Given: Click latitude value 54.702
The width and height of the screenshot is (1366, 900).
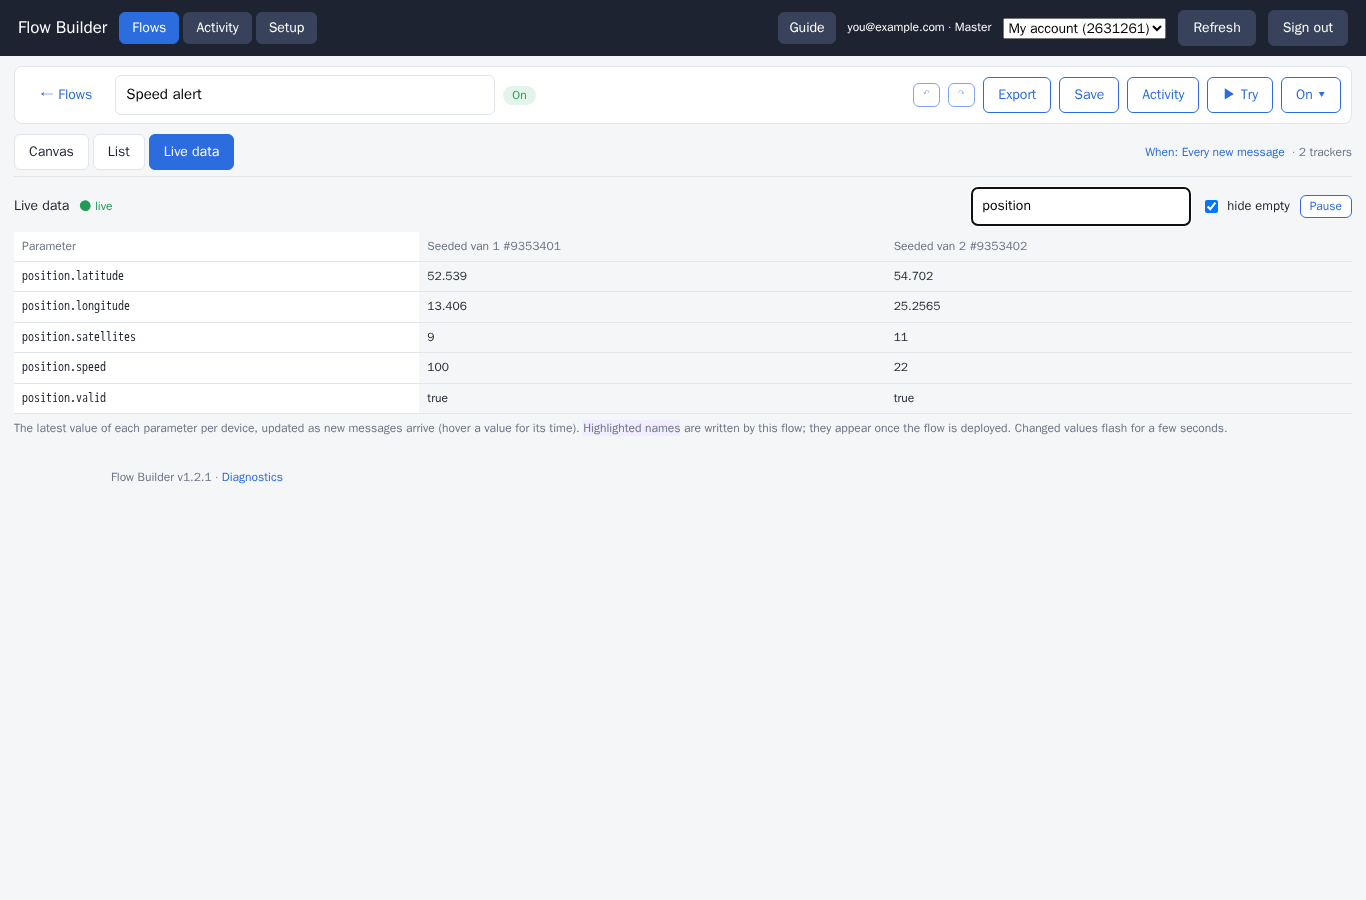Looking at the screenshot, I should (913, 276).
